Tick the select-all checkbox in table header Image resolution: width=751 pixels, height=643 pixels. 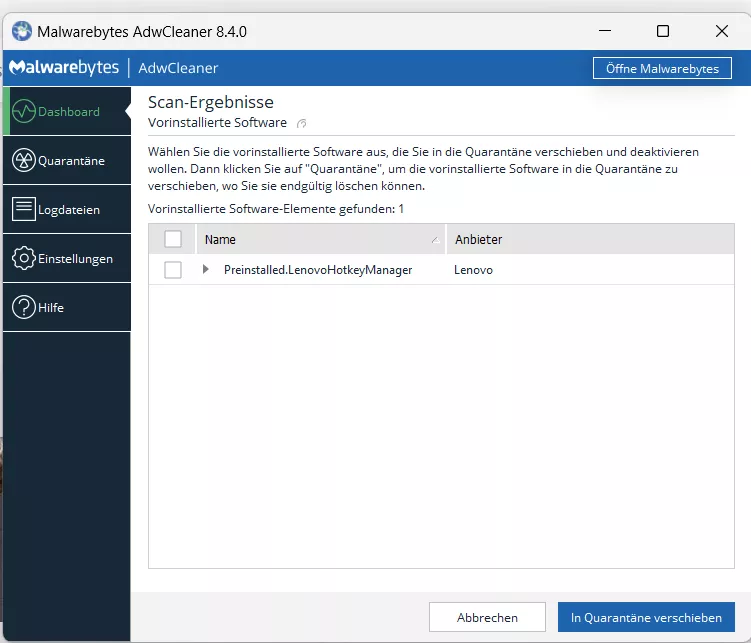173,240
